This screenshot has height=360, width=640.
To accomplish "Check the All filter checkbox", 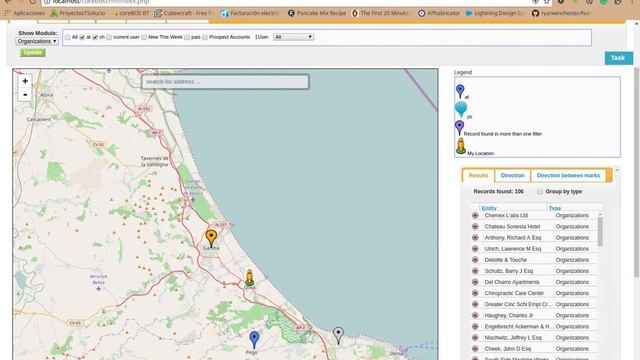I will pos(68,37).
